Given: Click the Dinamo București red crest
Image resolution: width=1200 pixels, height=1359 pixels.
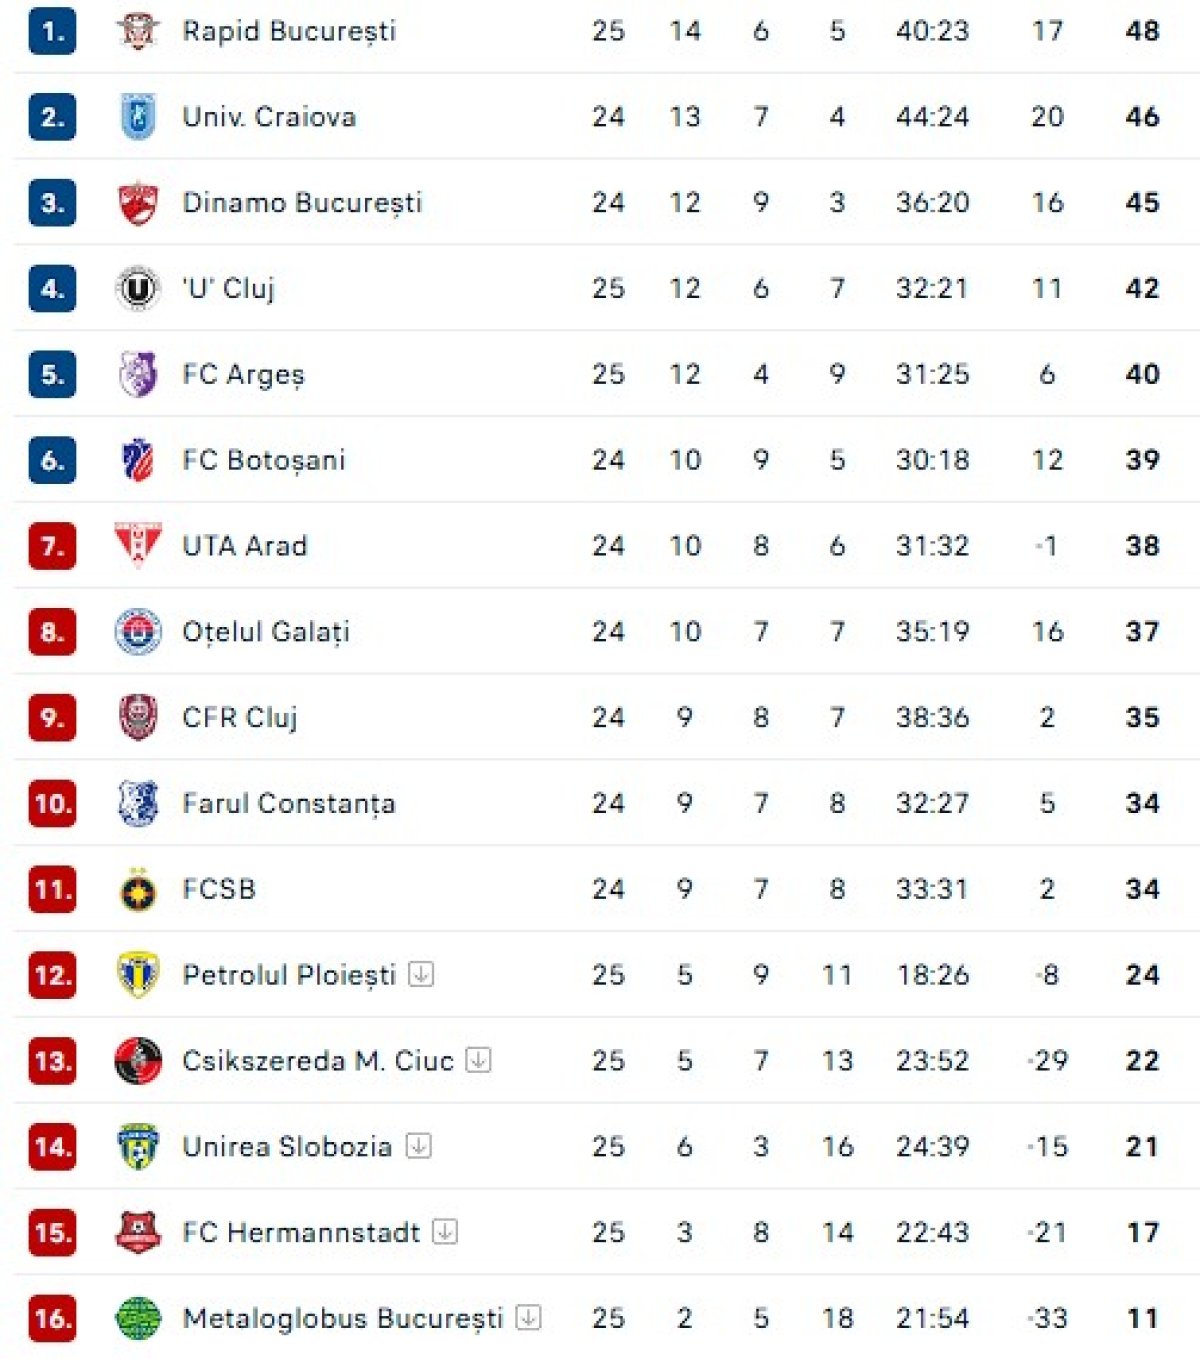Looking at the screenshot, I should pos(138,203).
